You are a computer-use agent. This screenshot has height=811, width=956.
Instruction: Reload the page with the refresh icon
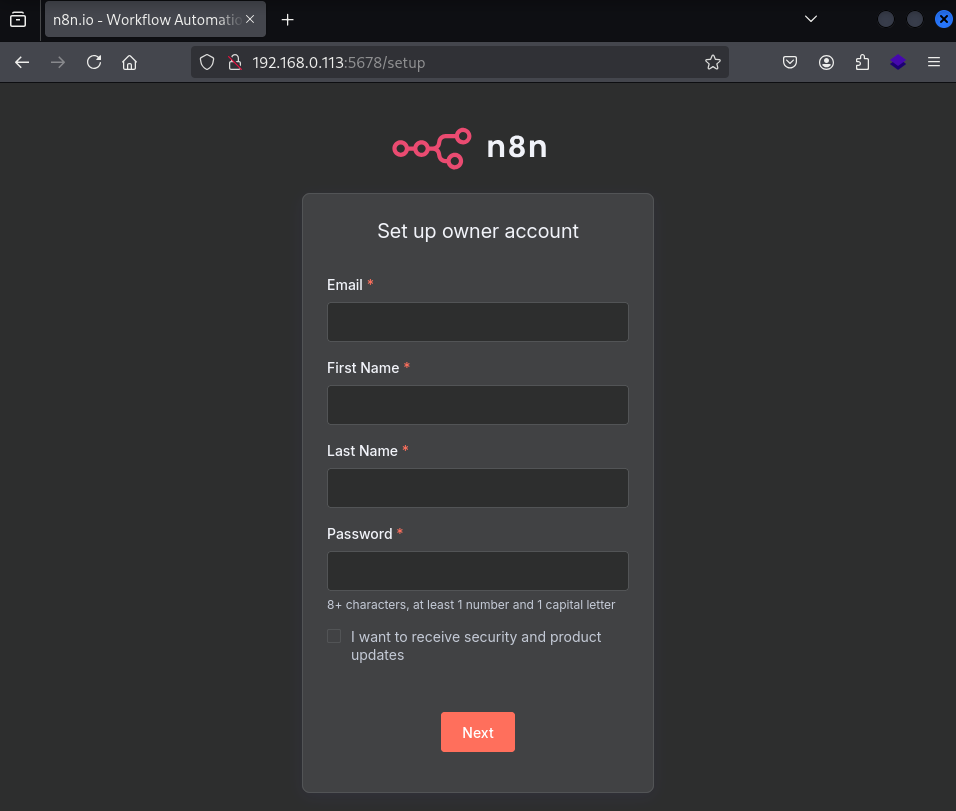[x=94, y=62]
